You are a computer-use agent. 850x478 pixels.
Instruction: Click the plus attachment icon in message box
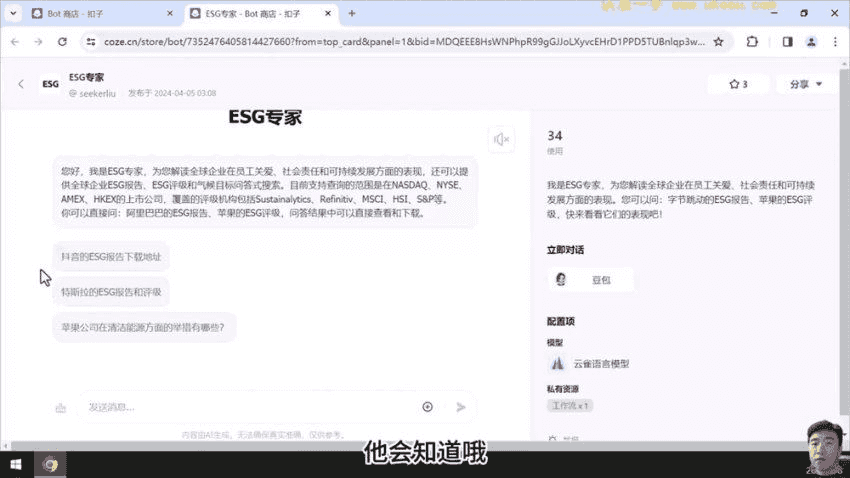427,407
